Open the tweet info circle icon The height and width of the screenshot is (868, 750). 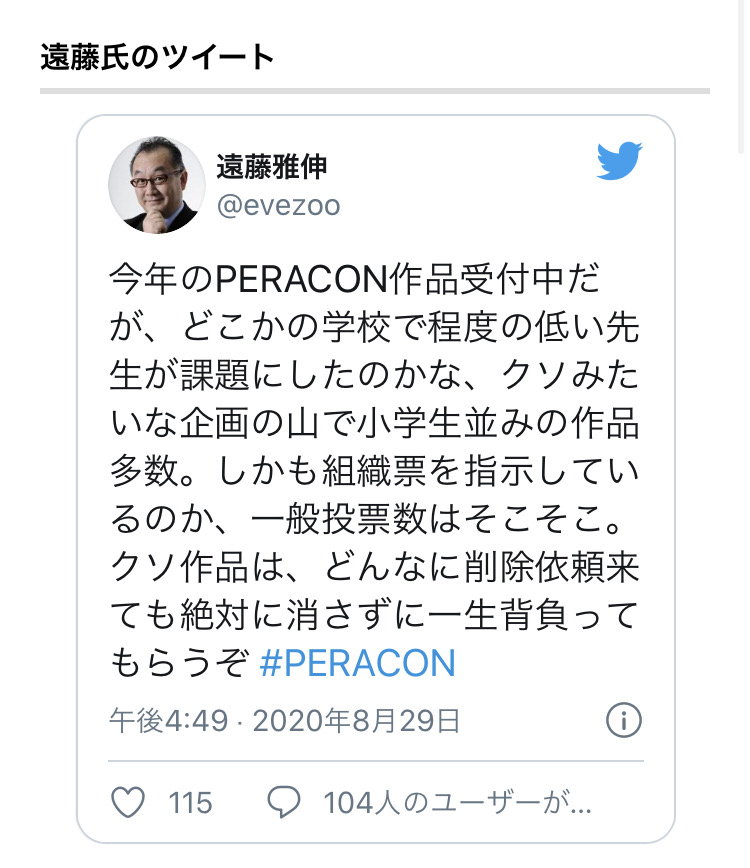pos(624,721)
